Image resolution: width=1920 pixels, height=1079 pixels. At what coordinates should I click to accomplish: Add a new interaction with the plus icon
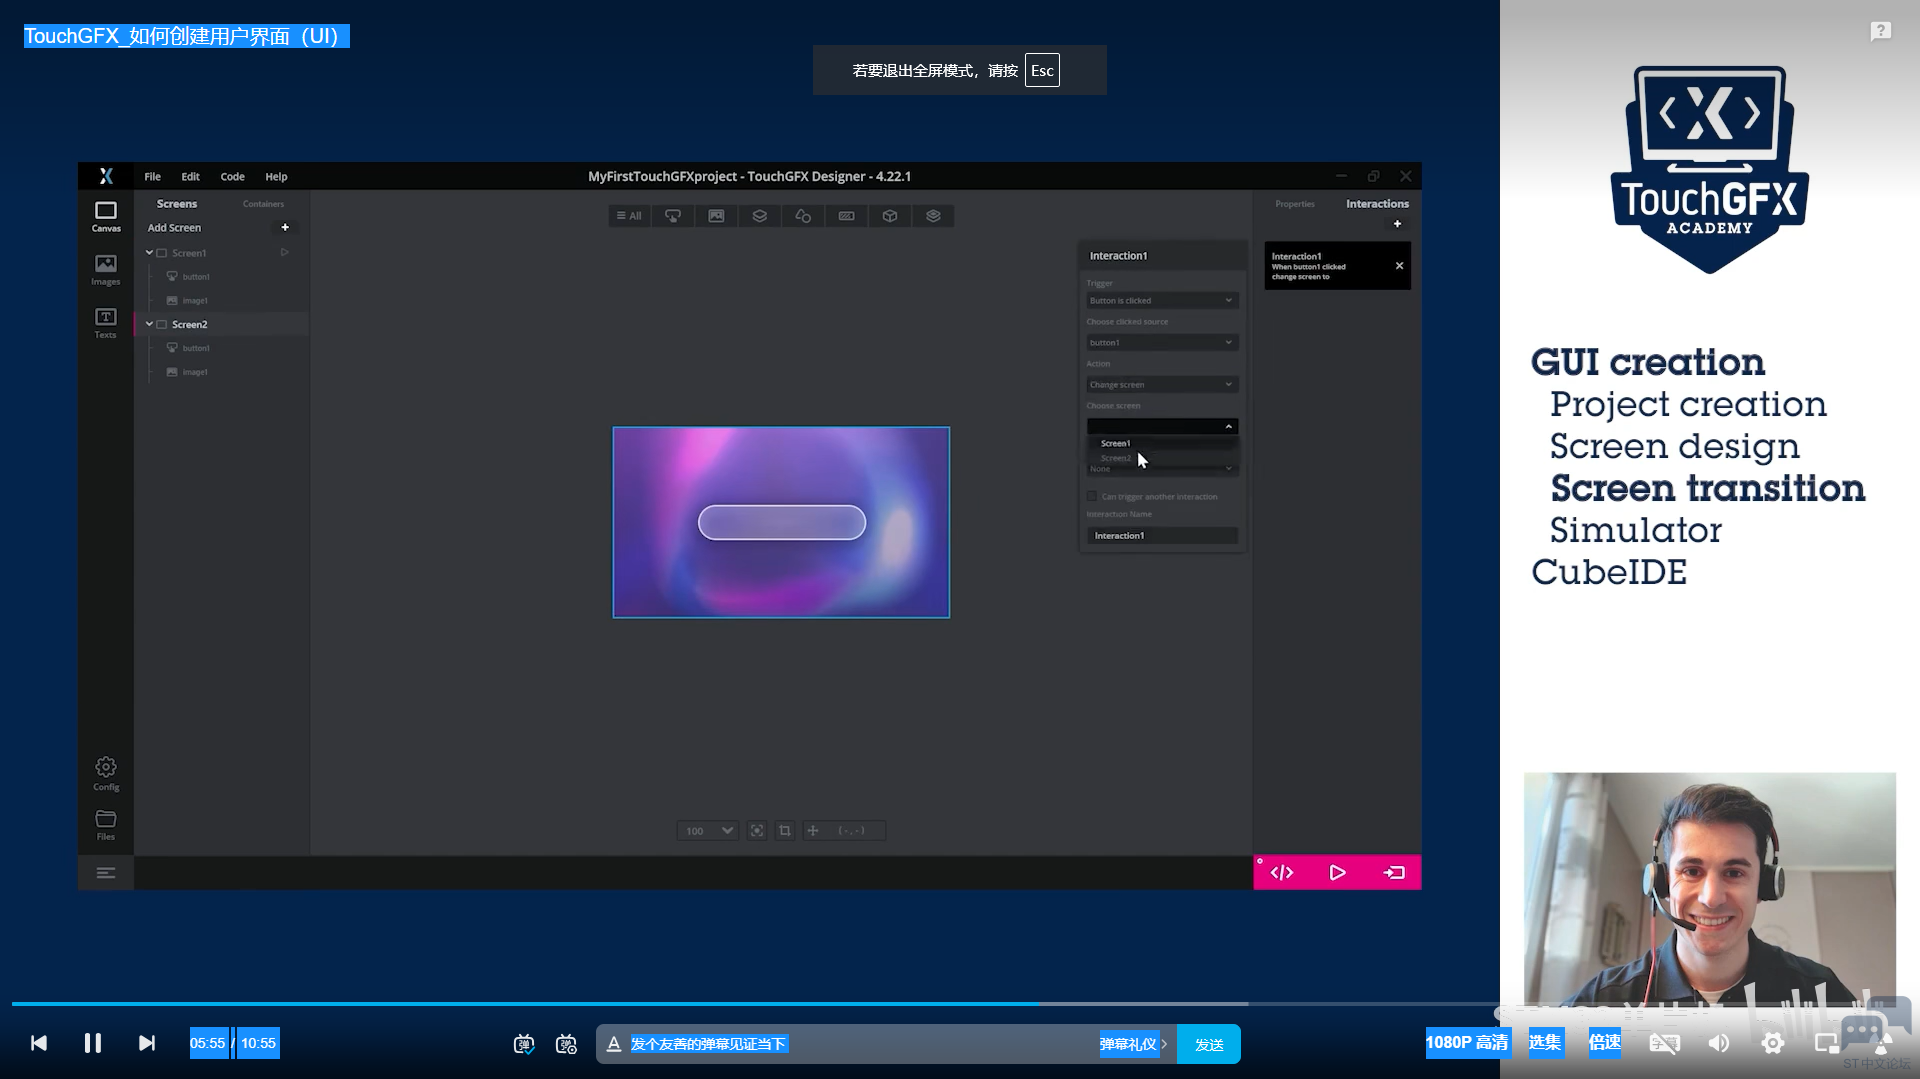(1397, 224)
